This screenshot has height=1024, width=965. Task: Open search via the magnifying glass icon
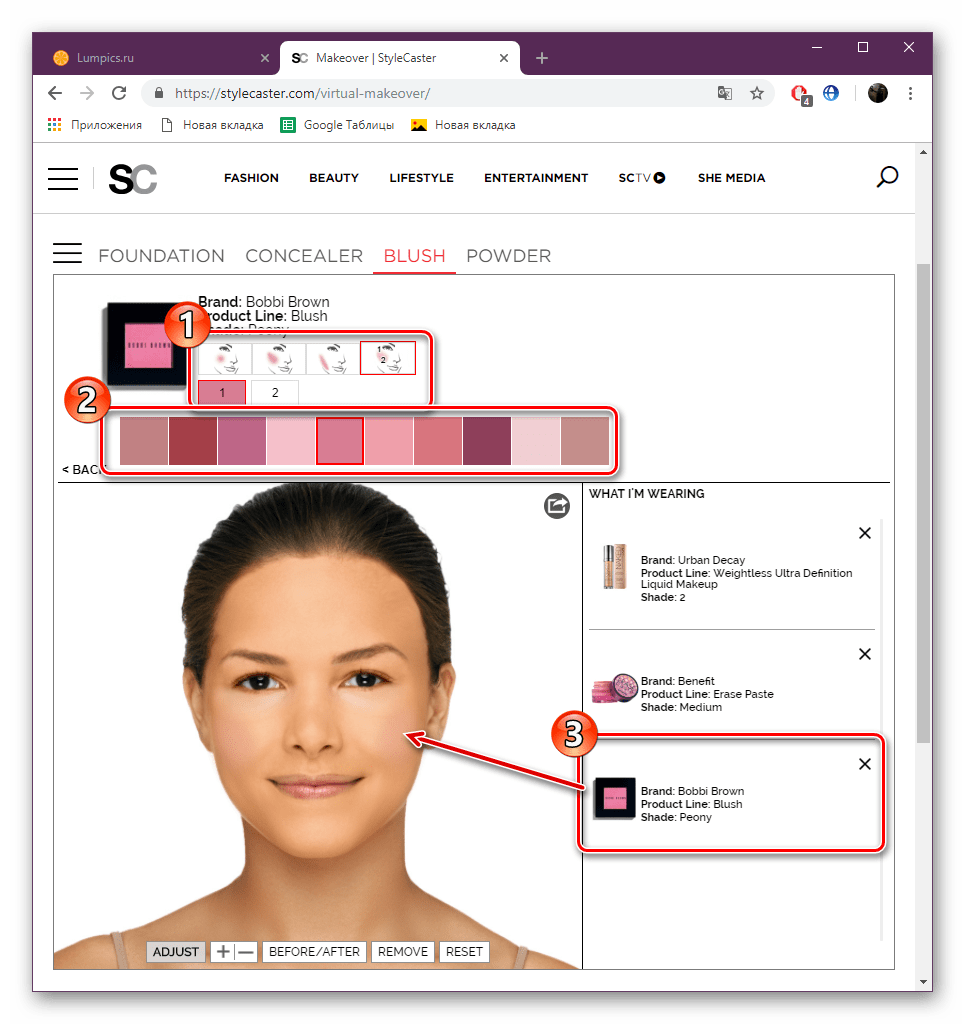(x=886, y=177)
